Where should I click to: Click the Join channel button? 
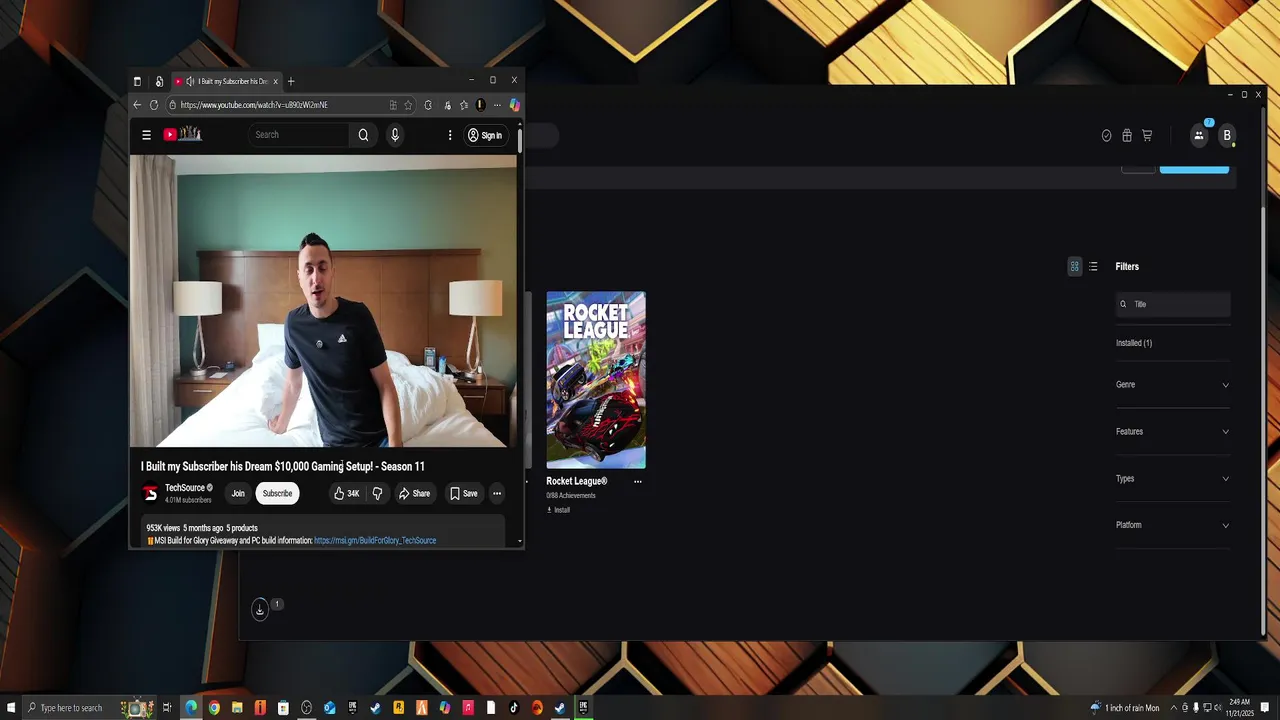point(238,493)
